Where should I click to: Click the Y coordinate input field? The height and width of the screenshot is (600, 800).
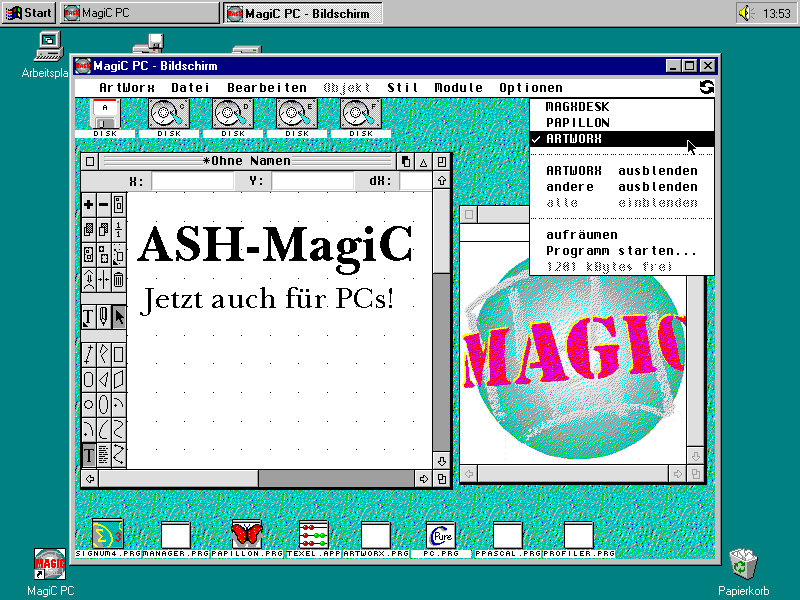click(313, 181)
